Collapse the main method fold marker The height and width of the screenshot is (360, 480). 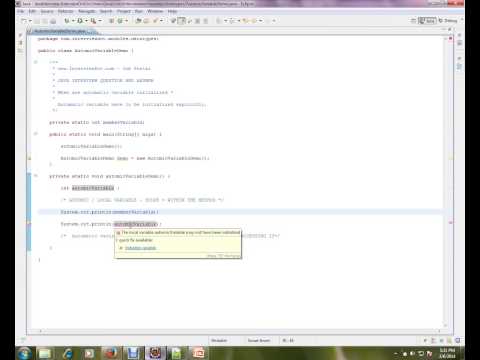coord(36,134)
